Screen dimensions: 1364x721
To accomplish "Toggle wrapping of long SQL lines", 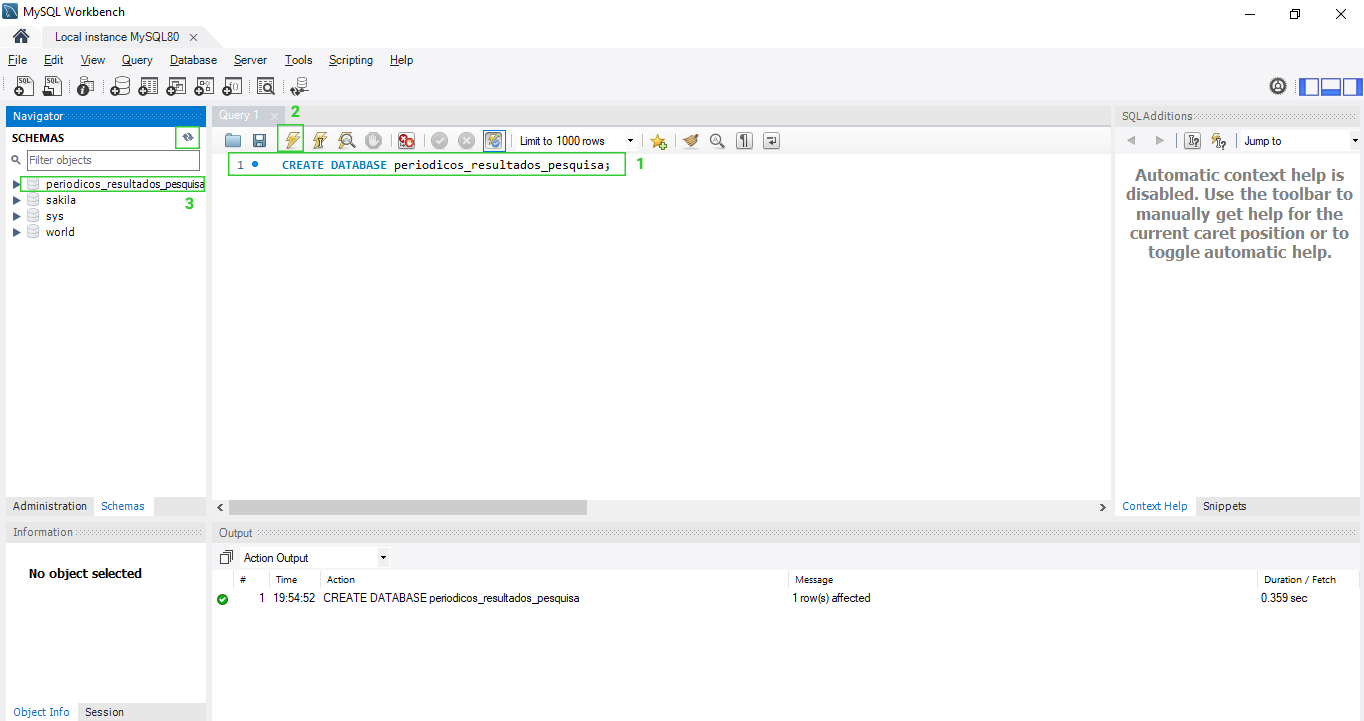I will click(771, 140).
